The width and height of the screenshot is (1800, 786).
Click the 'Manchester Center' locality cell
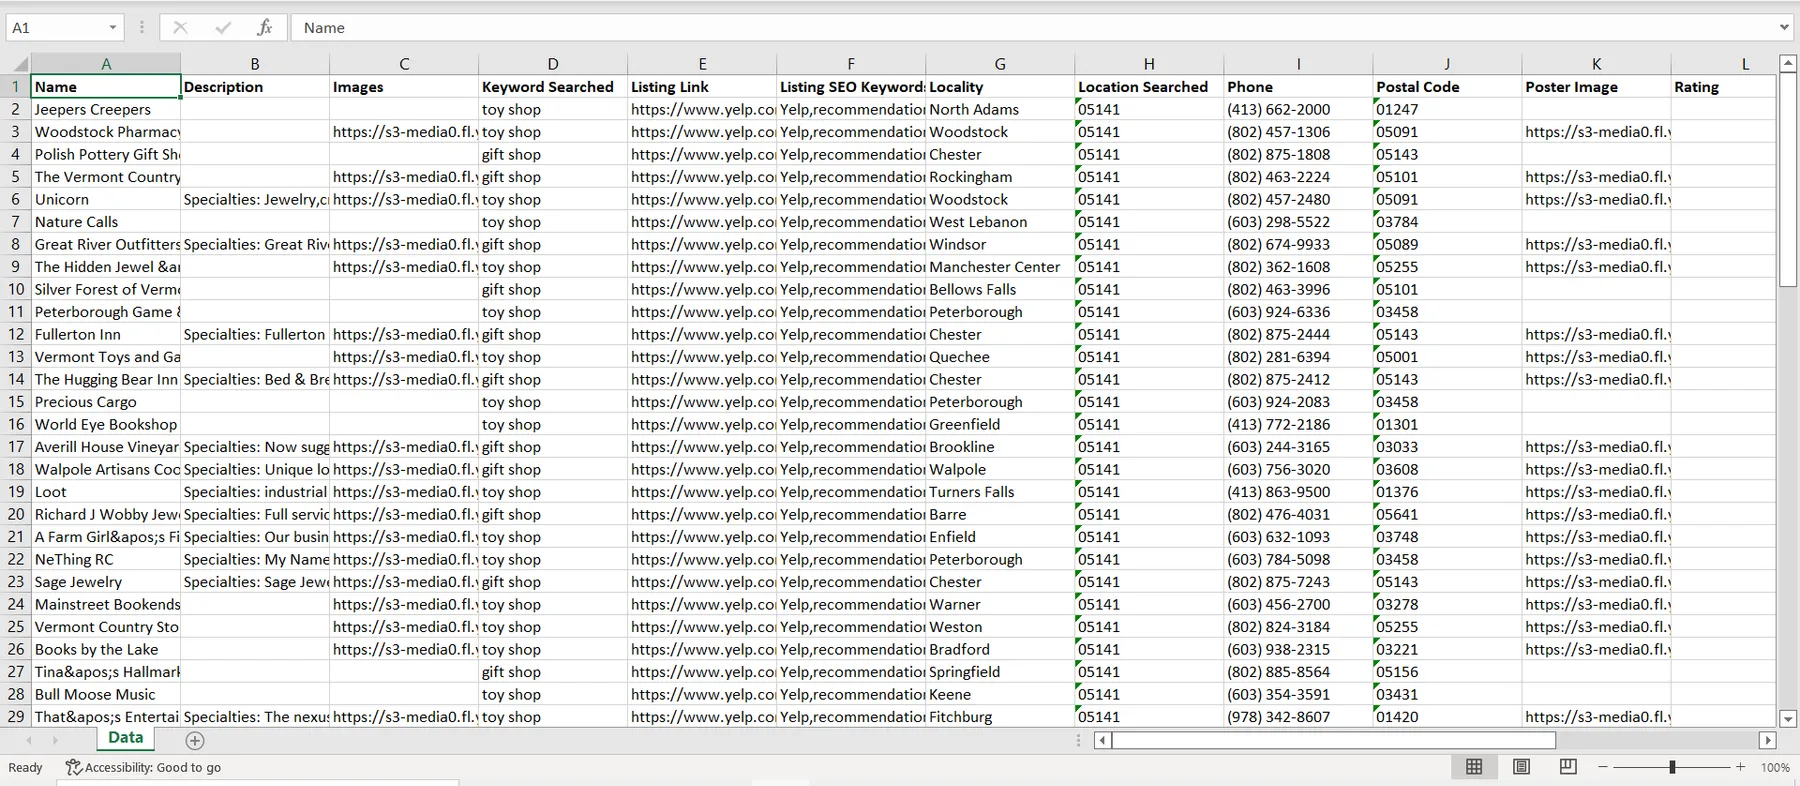coord(1000,267)
